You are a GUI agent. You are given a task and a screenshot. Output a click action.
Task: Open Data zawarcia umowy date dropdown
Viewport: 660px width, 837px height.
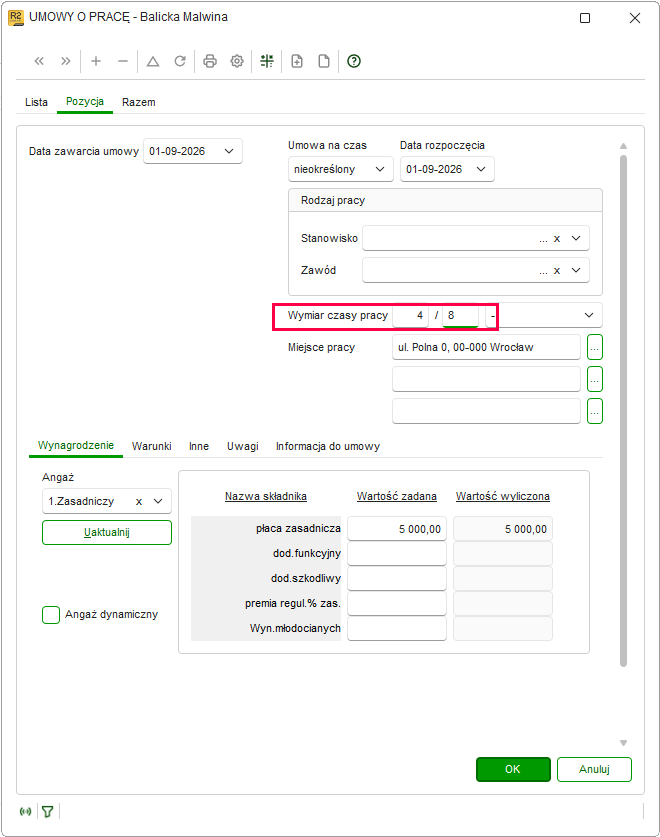click(x=229, y=151)
